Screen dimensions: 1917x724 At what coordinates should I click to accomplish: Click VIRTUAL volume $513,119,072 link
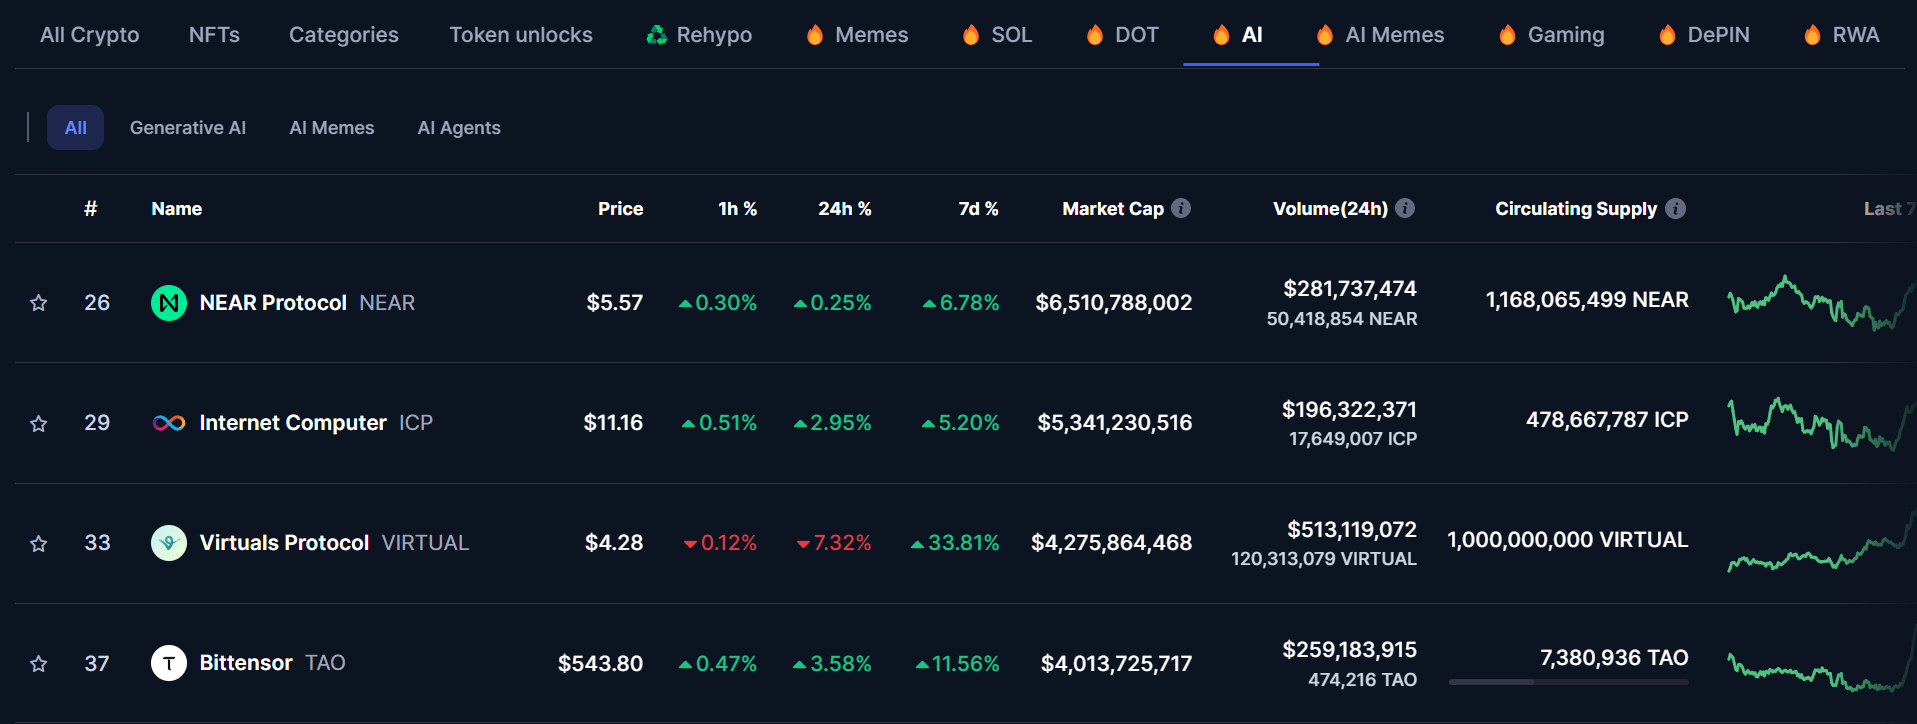click(x=1352, y=529)
